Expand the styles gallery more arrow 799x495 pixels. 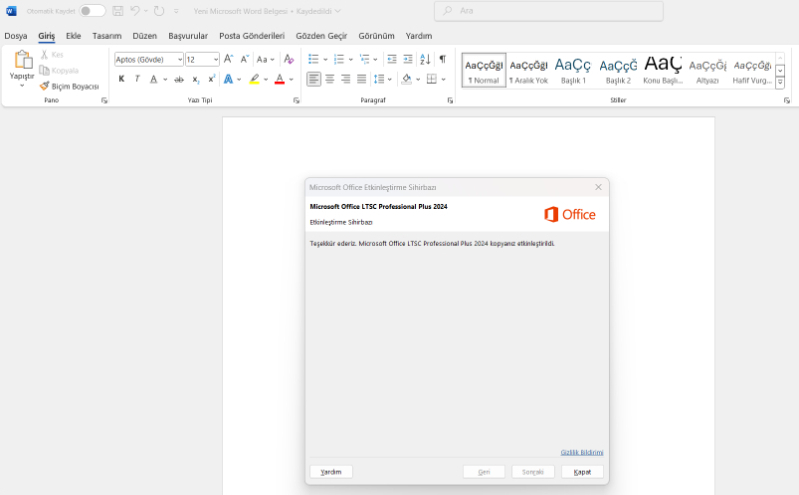click(780, 82)
